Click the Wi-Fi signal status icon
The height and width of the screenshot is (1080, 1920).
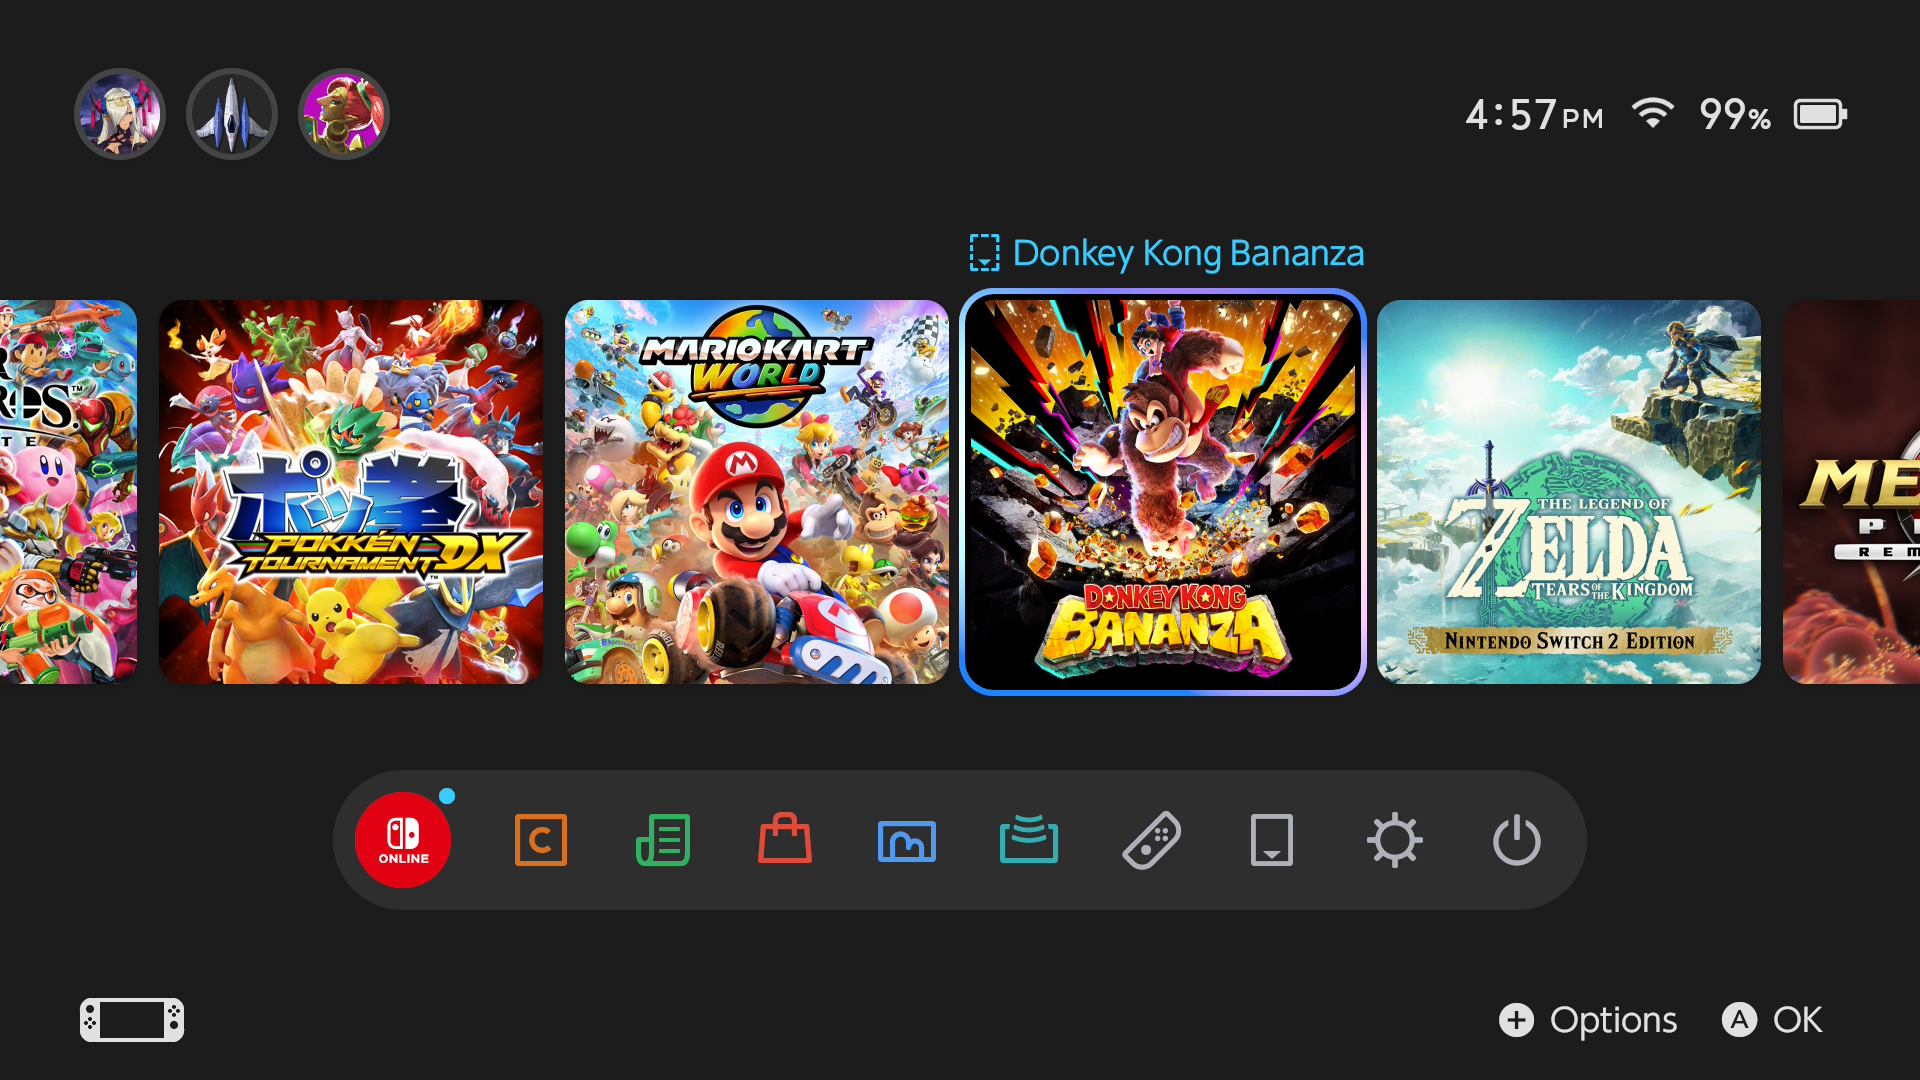tap(1653, 113)
